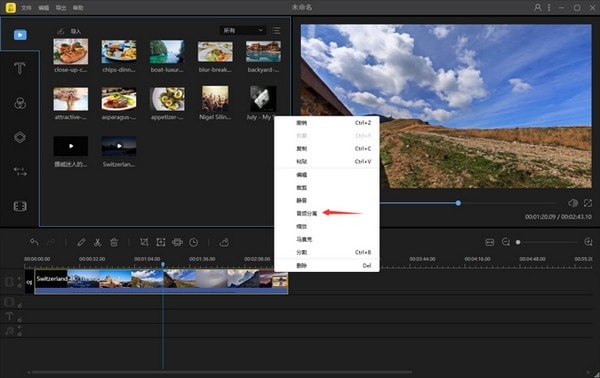Choose 马赛克 in the context menu
Viewport: 600px width, 378px height.
tap(304, 240)
